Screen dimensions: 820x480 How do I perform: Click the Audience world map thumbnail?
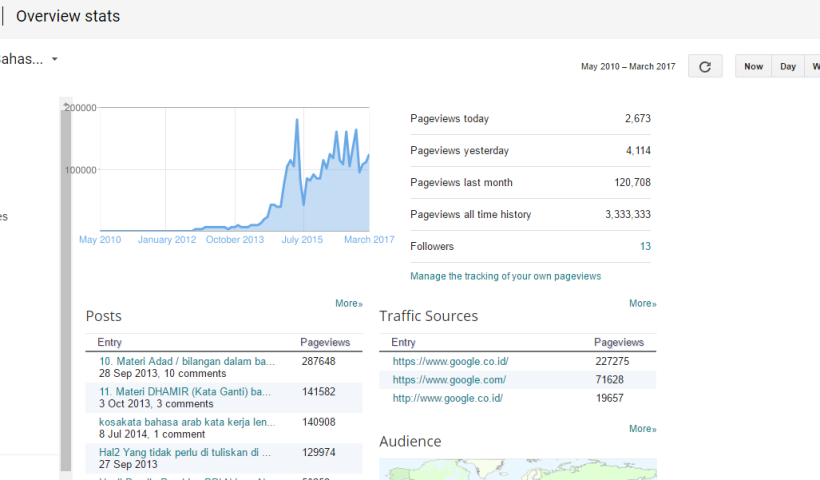517,469
